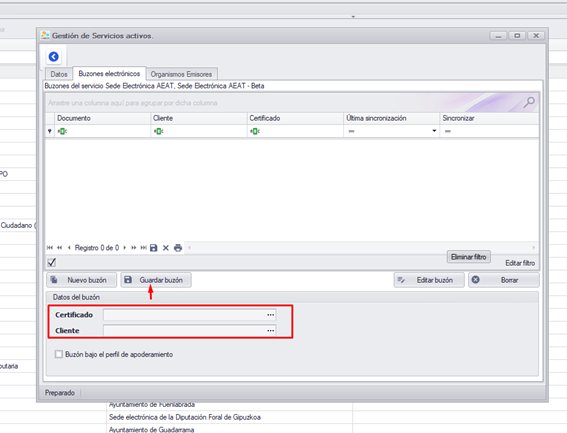Enable Buzón bajo el perfil de apoderamiento
Image resolution: width=567 pixels, height=433 pixels.
click(59, 354)
